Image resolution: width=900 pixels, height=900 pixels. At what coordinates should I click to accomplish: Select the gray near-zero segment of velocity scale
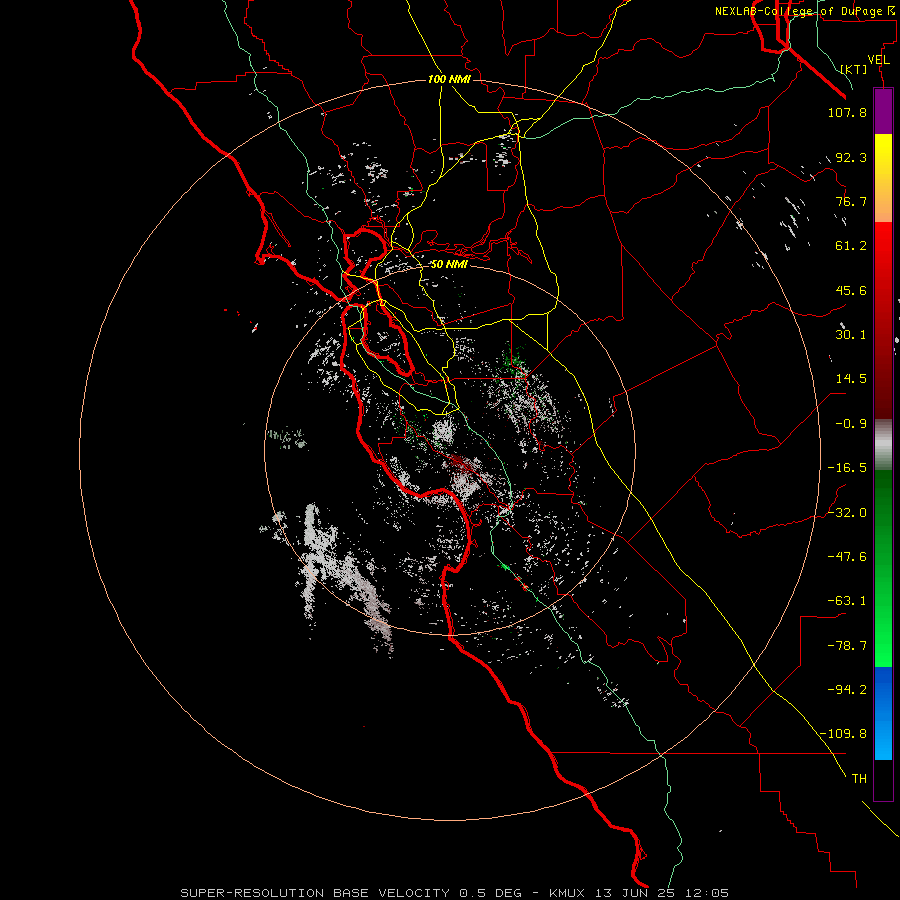tap(883, 445)
